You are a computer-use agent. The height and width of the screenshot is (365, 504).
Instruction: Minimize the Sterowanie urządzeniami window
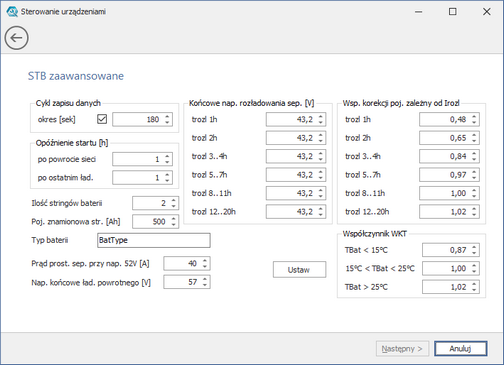click(x=419, y=12)
